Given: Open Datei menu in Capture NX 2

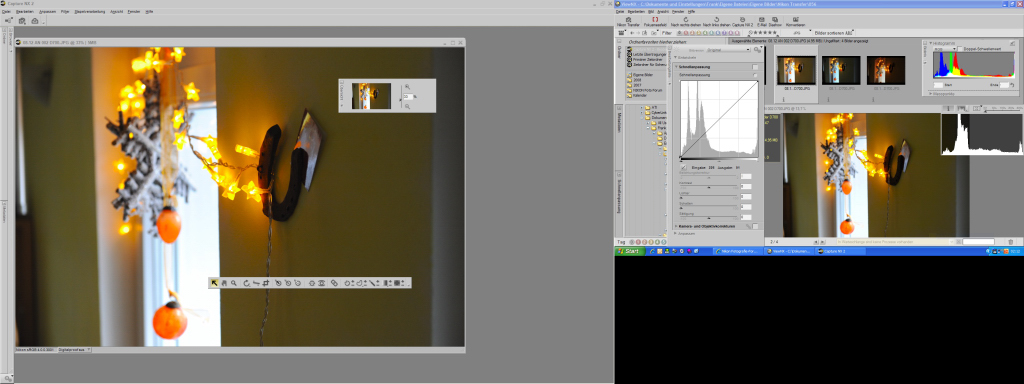Looking at the screenshot, I should pyautogui.click(x=7, y=12).
